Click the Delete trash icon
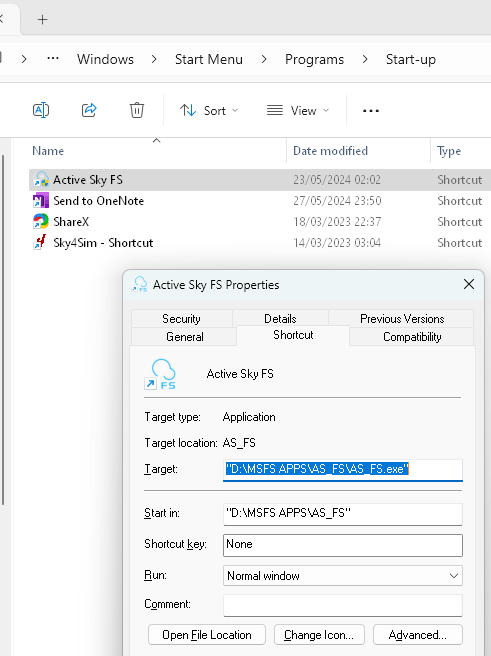This screenshot has width=491, height=656. 137,110
